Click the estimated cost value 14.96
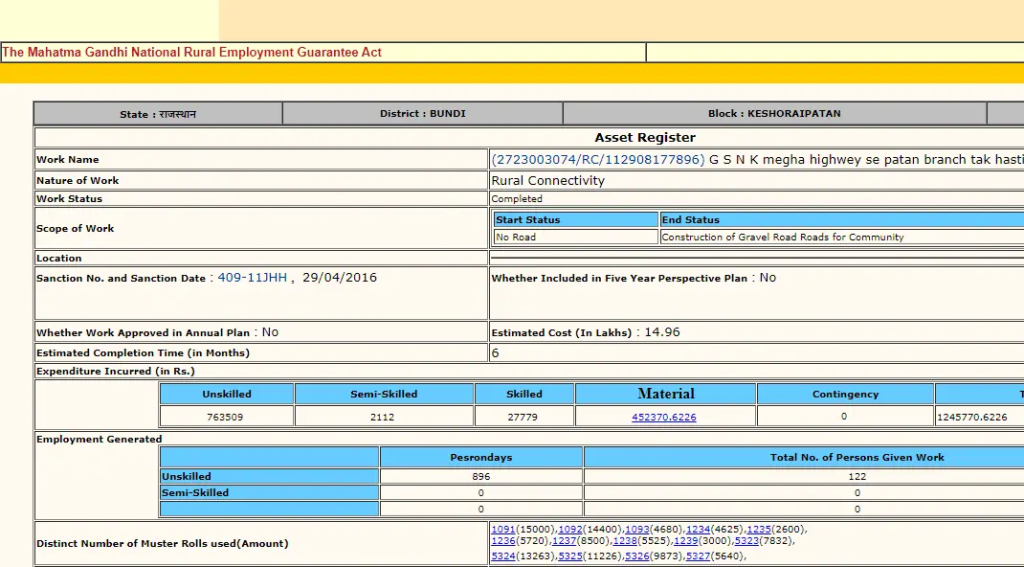This screenshot has width=1024, height=567. tap(662, 332)
